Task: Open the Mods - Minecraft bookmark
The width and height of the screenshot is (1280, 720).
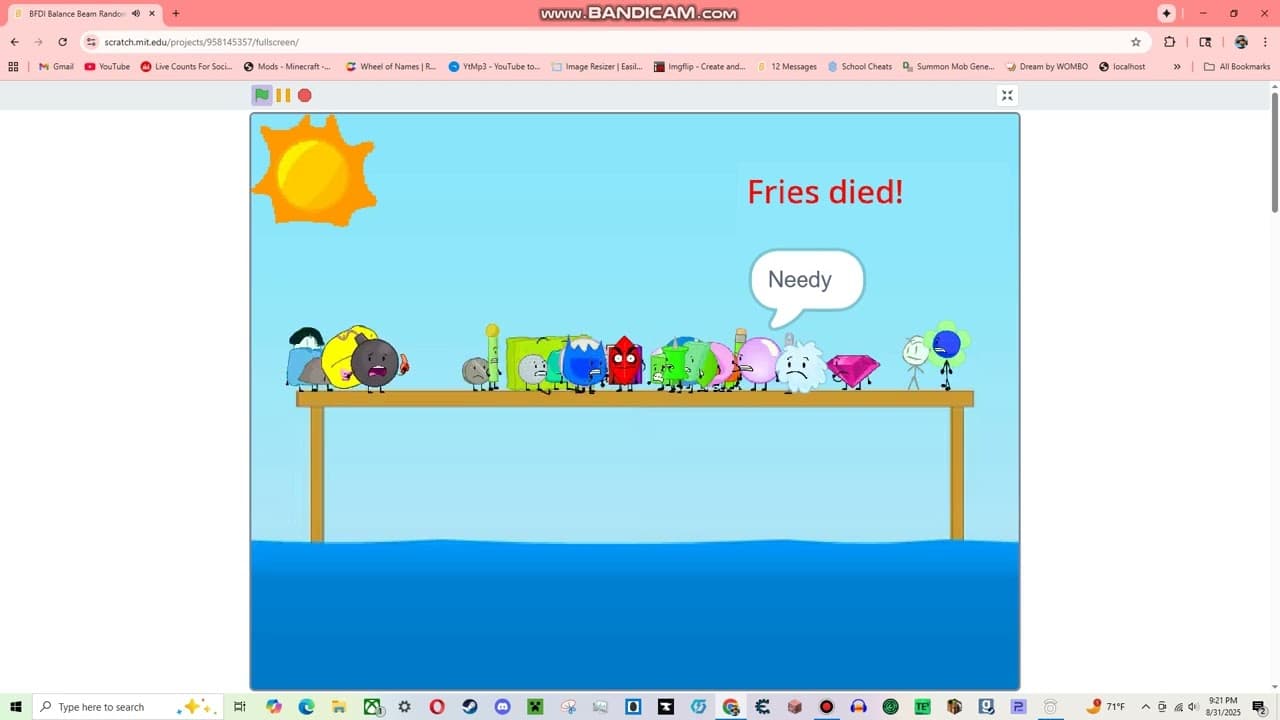Action: pos(287,67)
